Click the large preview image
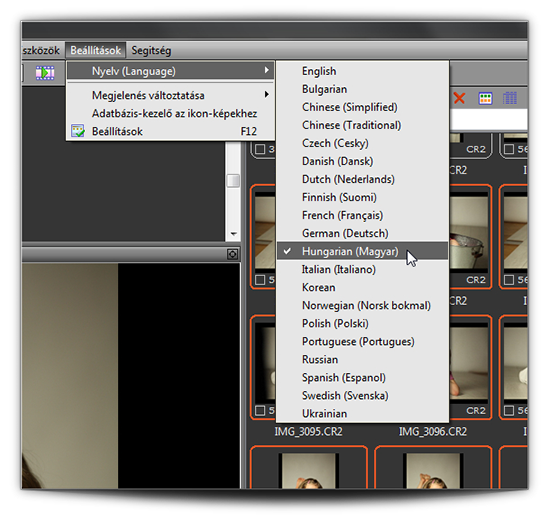 pos(70,375)
